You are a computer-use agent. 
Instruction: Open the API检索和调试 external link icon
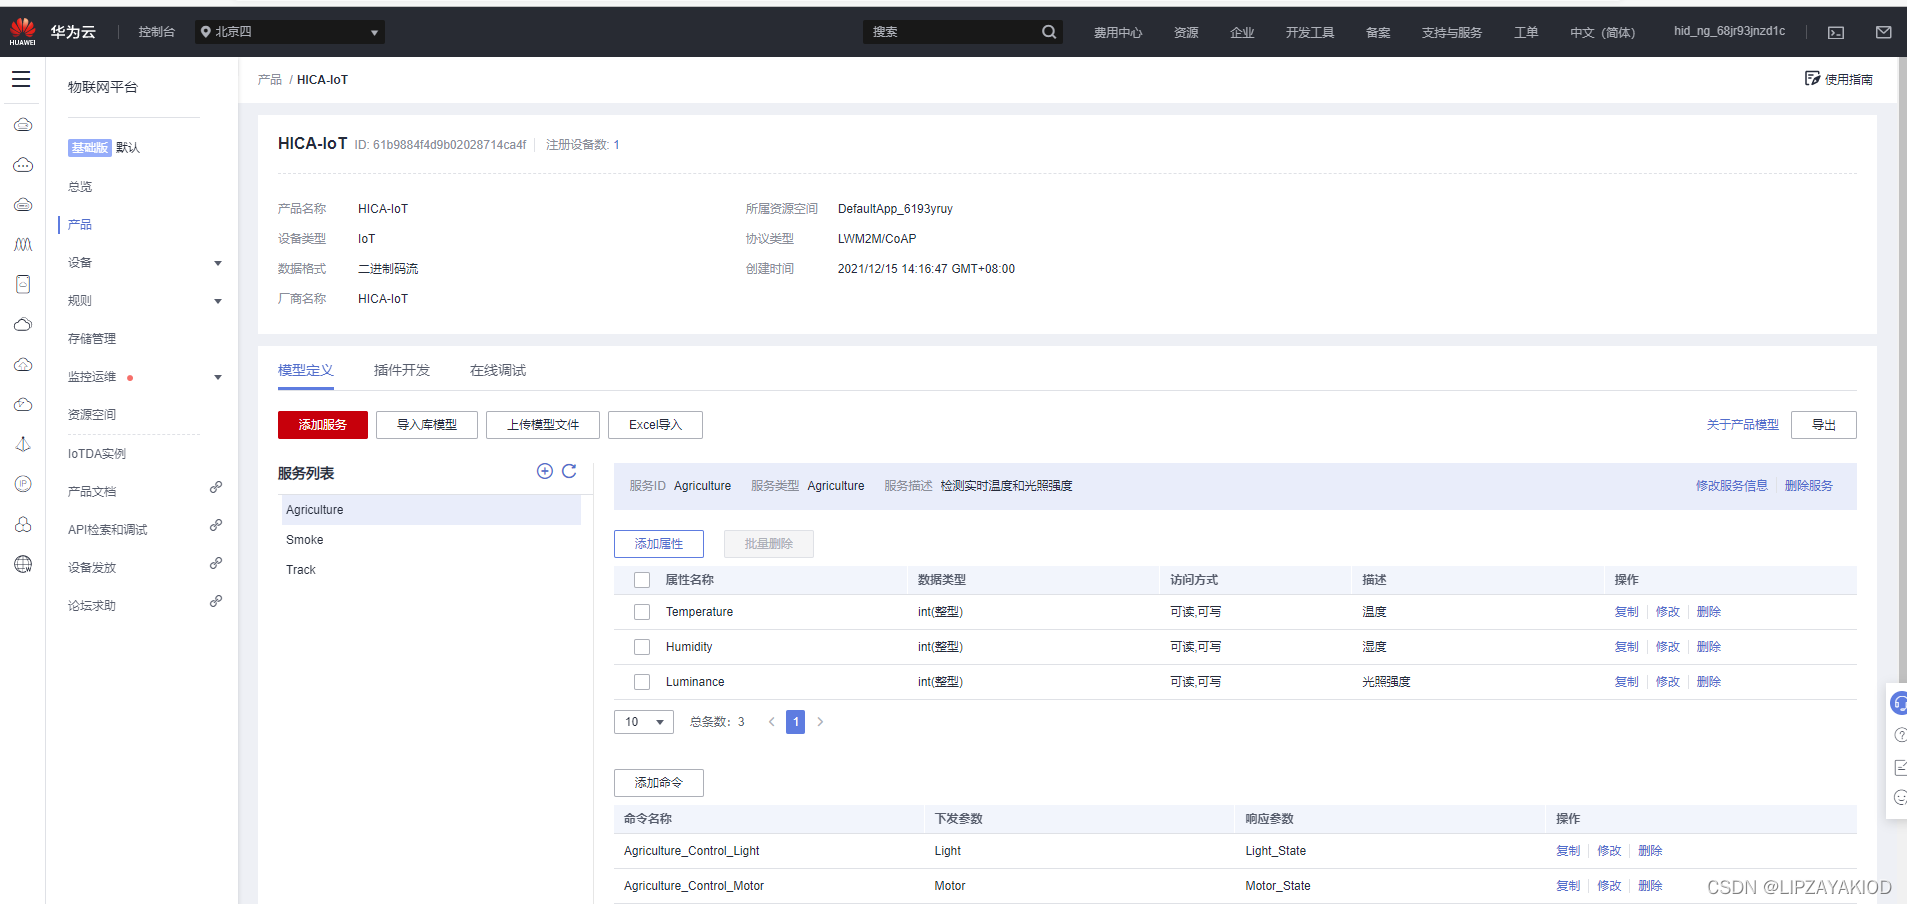point(215,526)
